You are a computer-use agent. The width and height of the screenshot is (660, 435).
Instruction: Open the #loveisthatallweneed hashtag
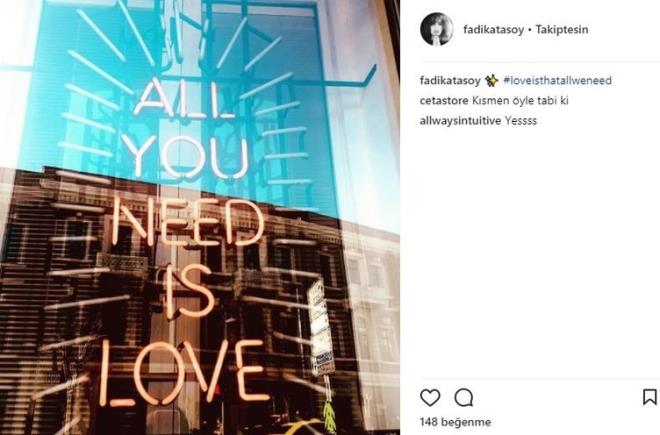coord(558,80)
